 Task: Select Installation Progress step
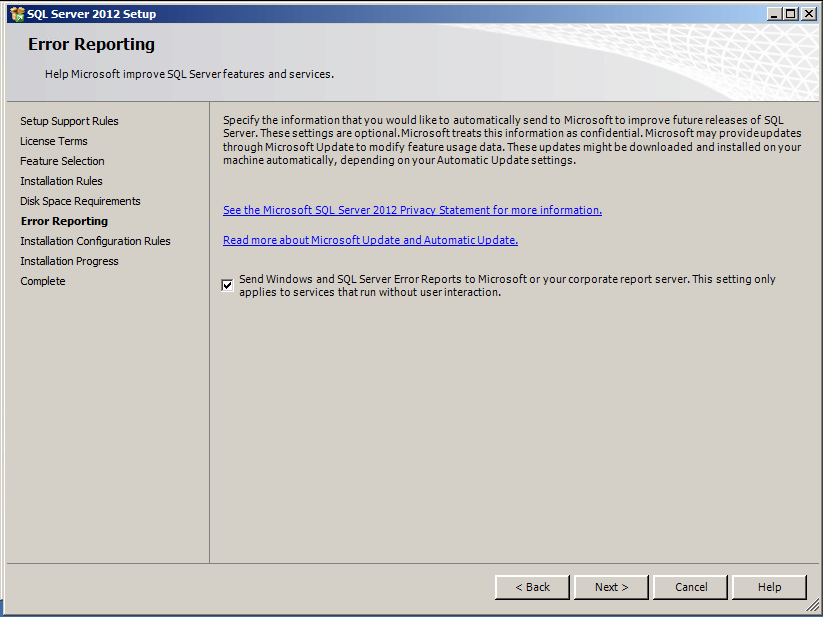69,261
